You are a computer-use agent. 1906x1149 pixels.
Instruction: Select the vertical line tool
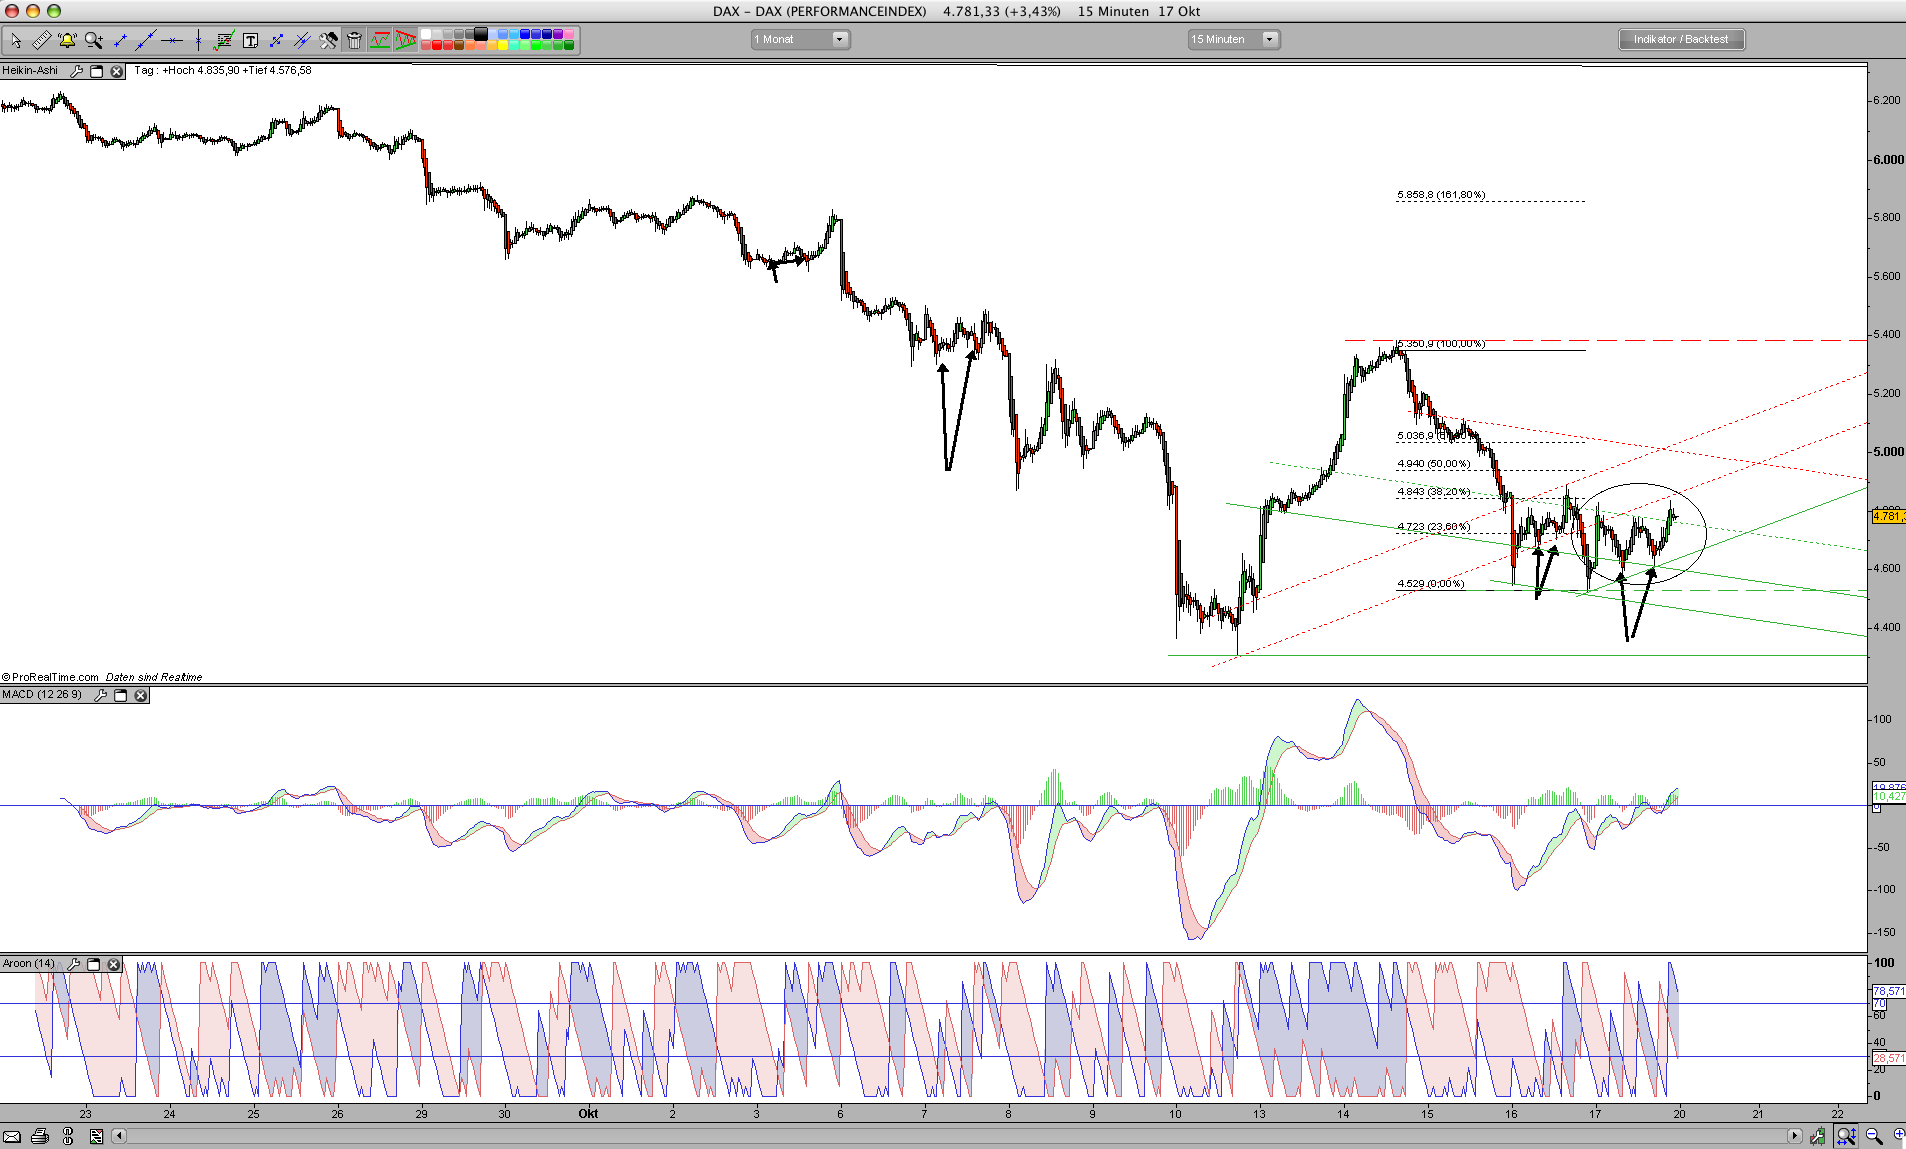pos(198,40)
